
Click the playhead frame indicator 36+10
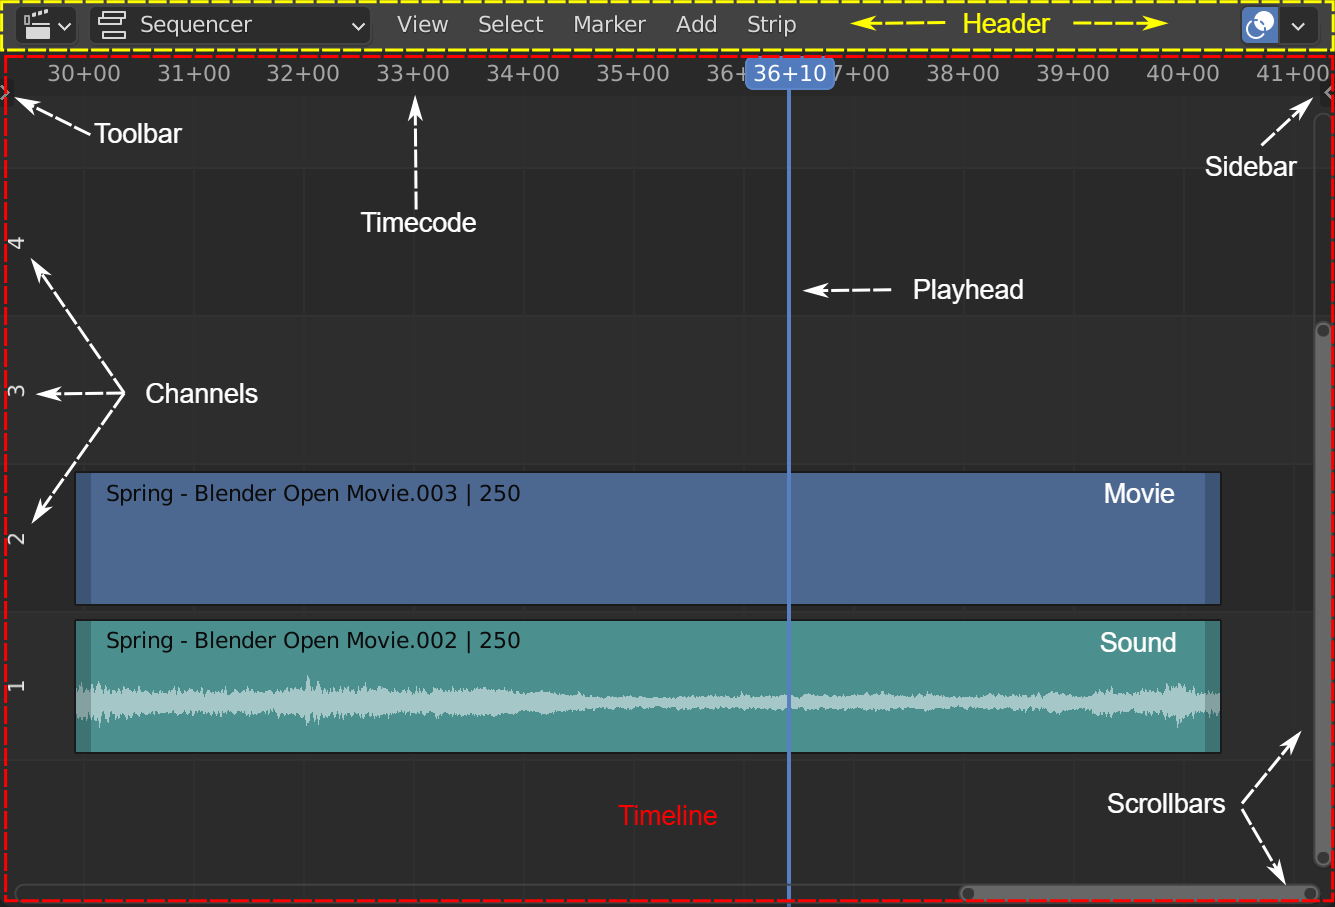(x=789, y=74)
